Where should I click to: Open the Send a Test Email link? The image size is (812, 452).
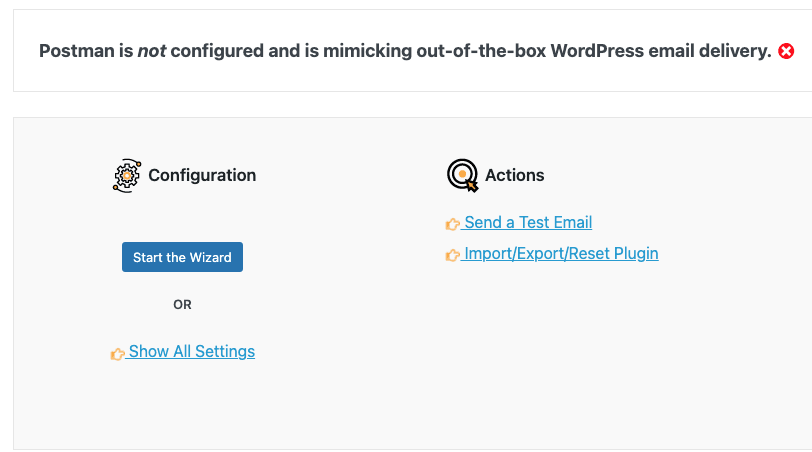pos(528,223)
